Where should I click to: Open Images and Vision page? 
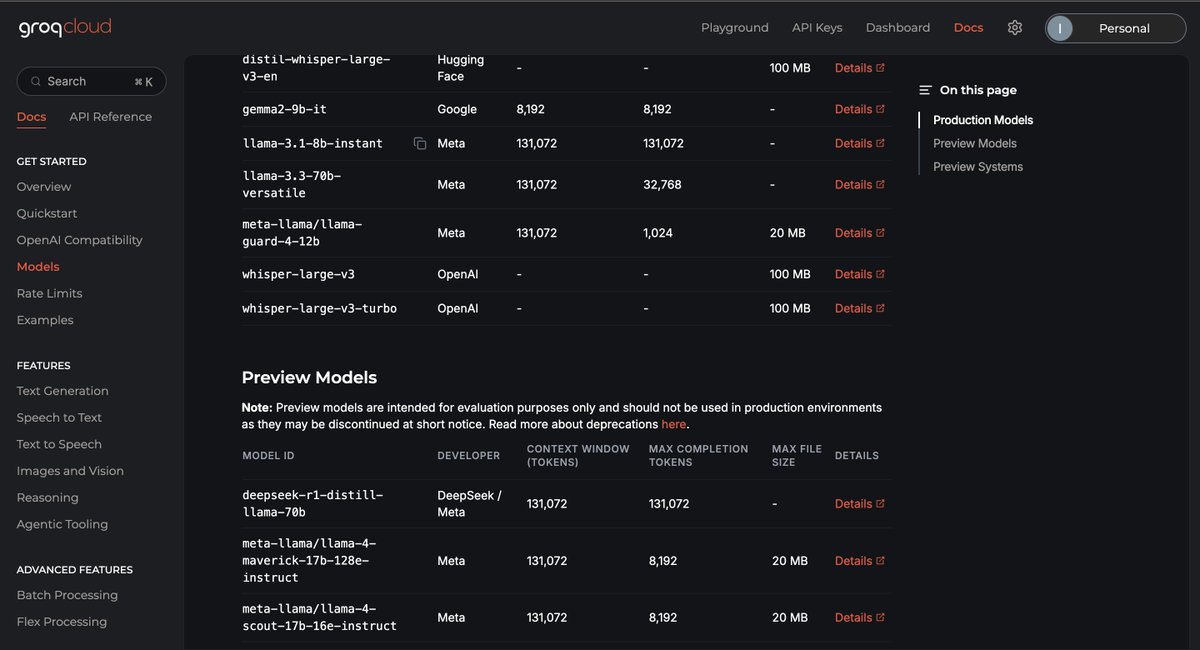[71, 471]
